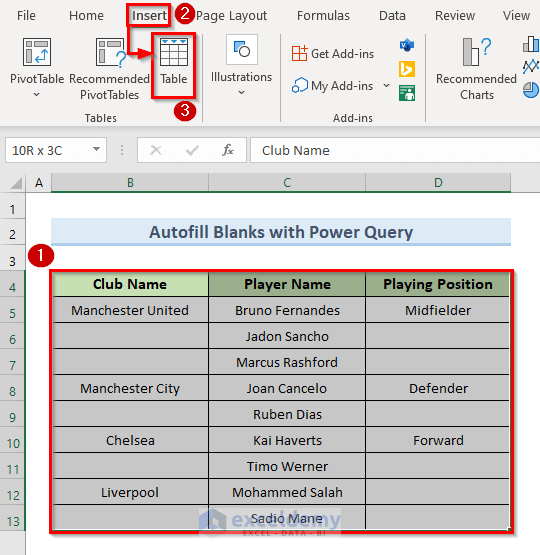Switch to the Review tab

(455, 16)
